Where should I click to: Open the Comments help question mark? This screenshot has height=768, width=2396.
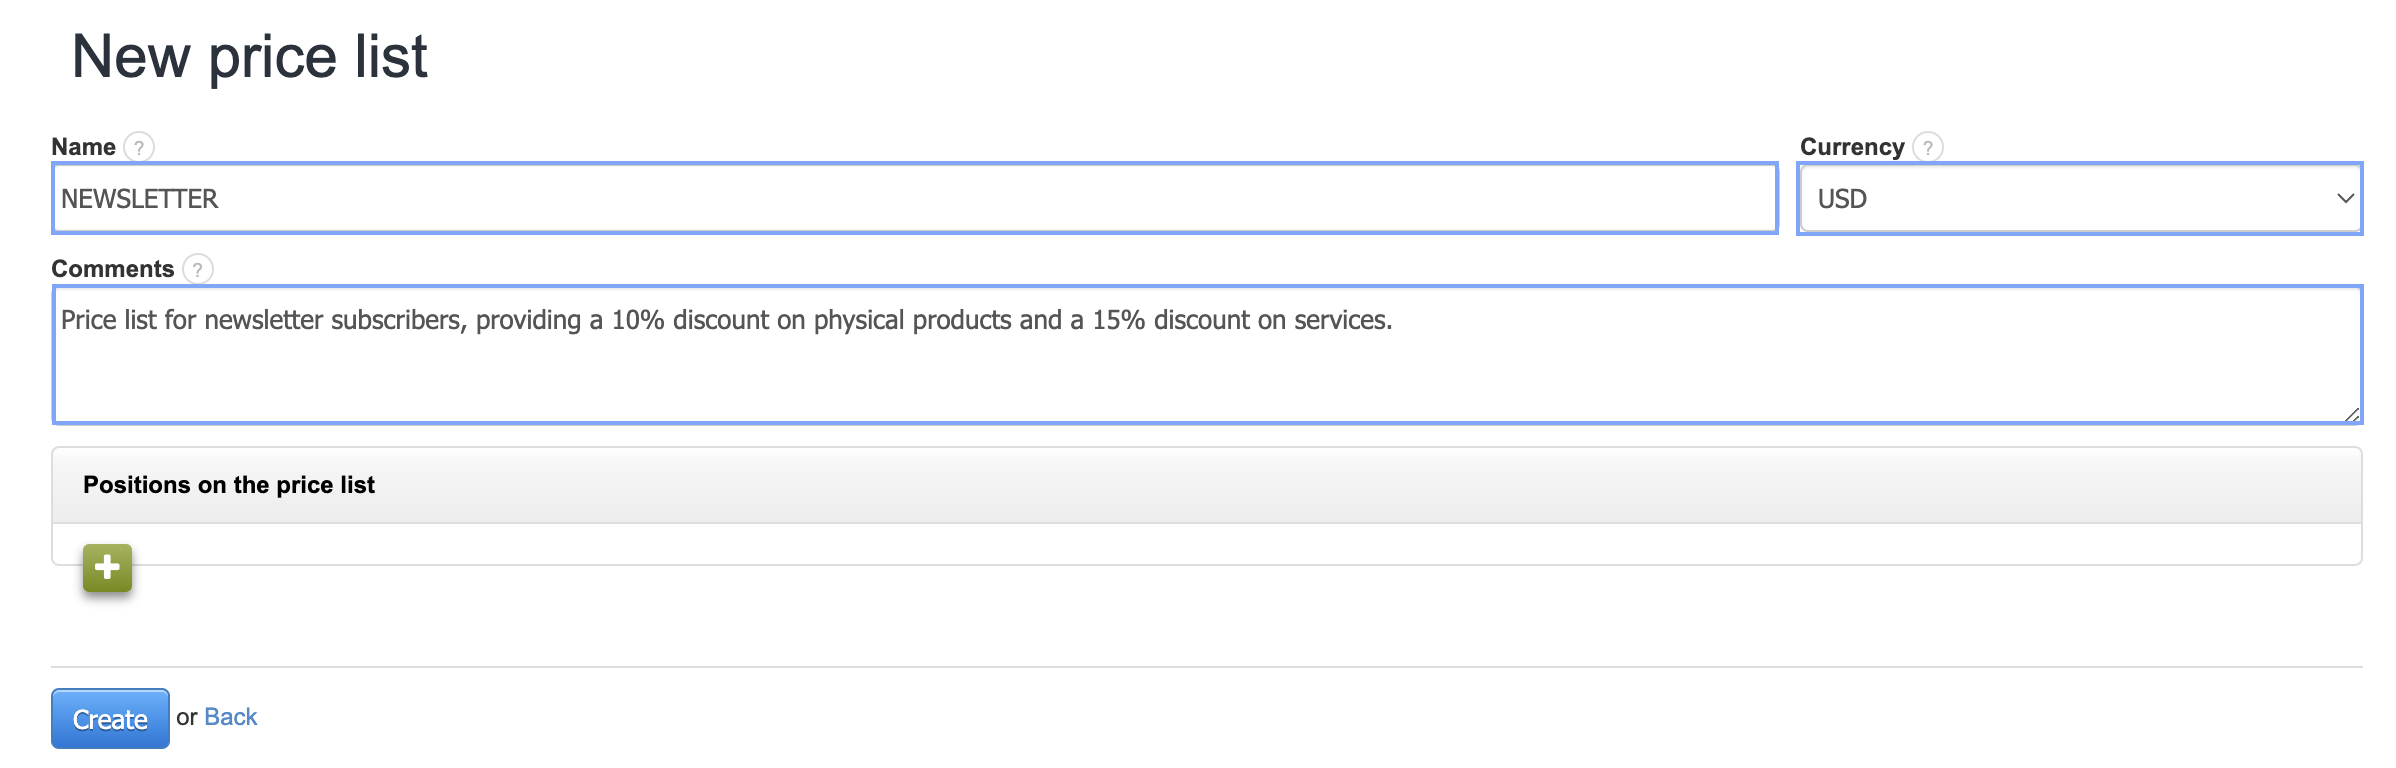point(197,269)
